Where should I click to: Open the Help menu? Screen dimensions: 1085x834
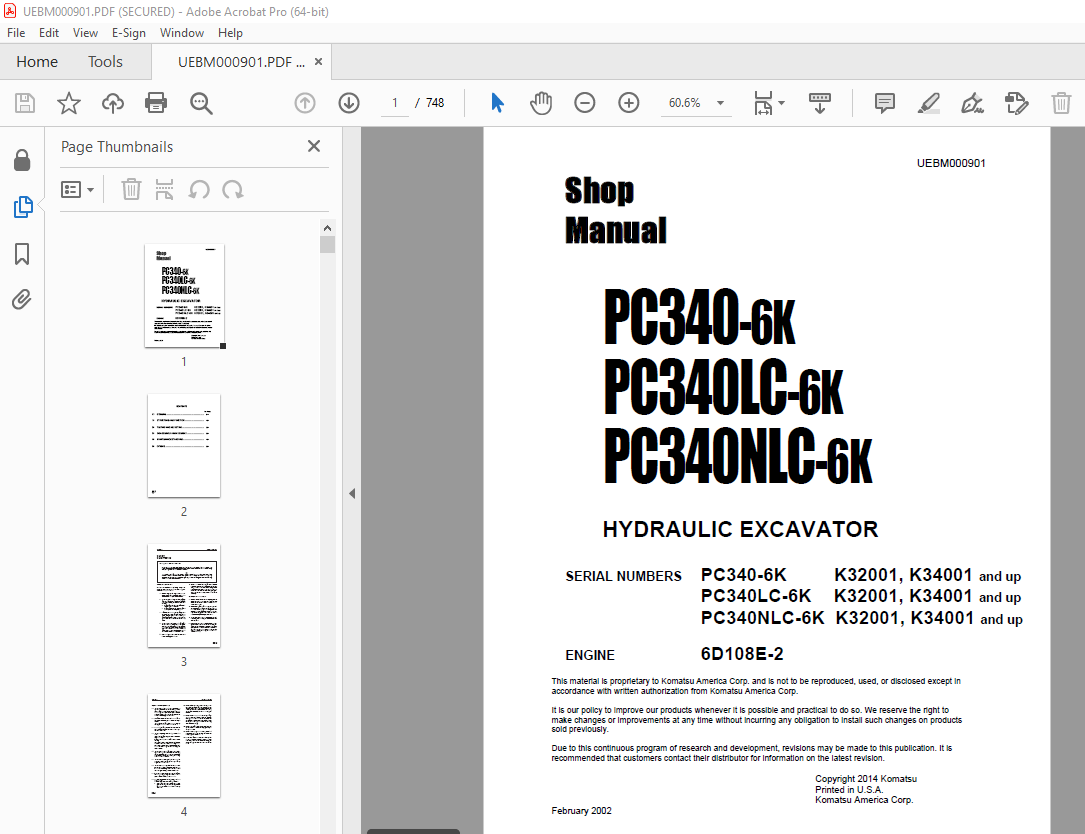(230, 33)
